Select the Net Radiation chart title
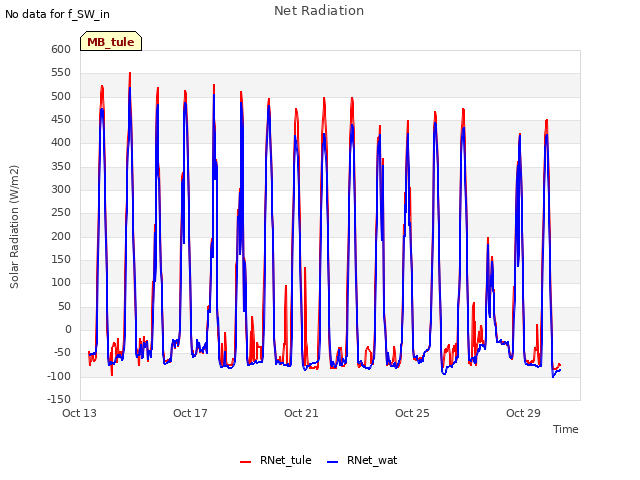Viewport: 640px width, 480px height. click(x=319, y=11)
